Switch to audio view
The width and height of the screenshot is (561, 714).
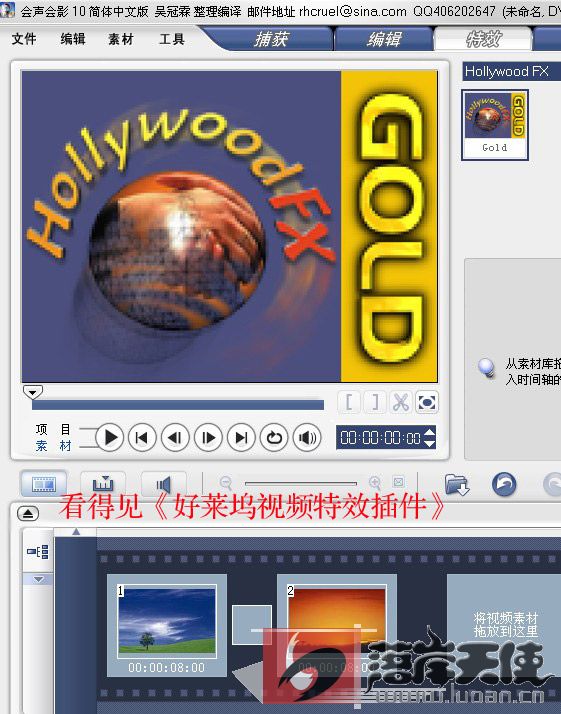pos(163,484)
